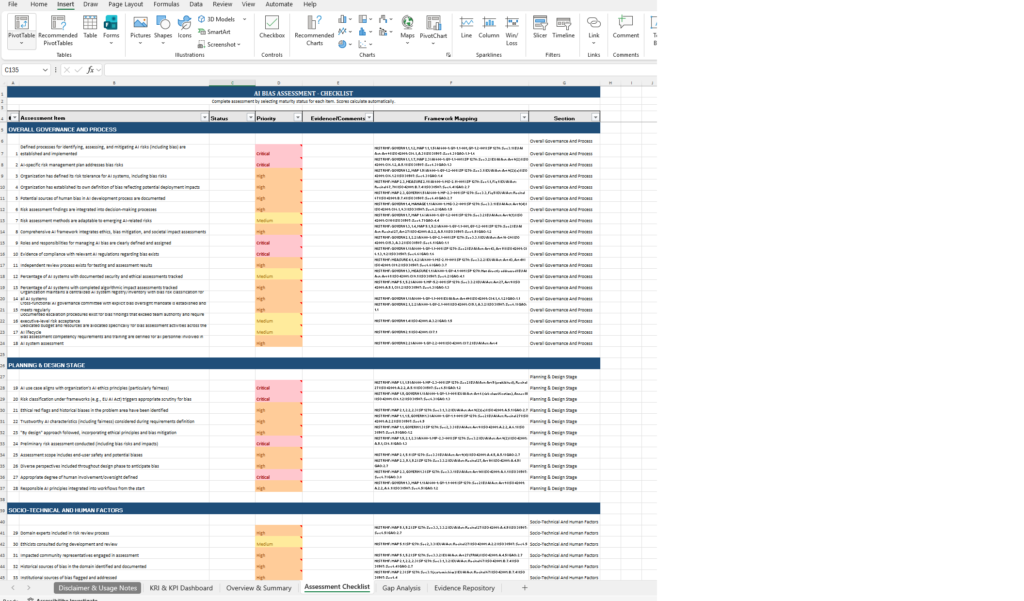This screenshot has height=601, width=1024.
Task: Open the Charts group dialog launcher
Action: tap(448, 54)
